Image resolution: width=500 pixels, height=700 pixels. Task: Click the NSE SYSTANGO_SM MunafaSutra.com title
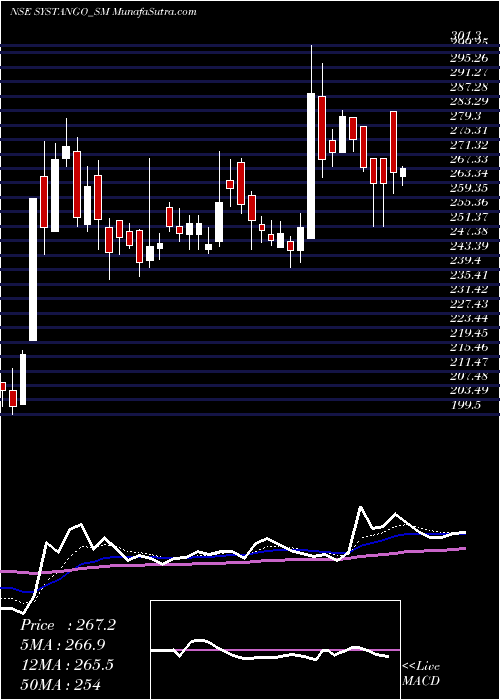click(x=103, y=12)
